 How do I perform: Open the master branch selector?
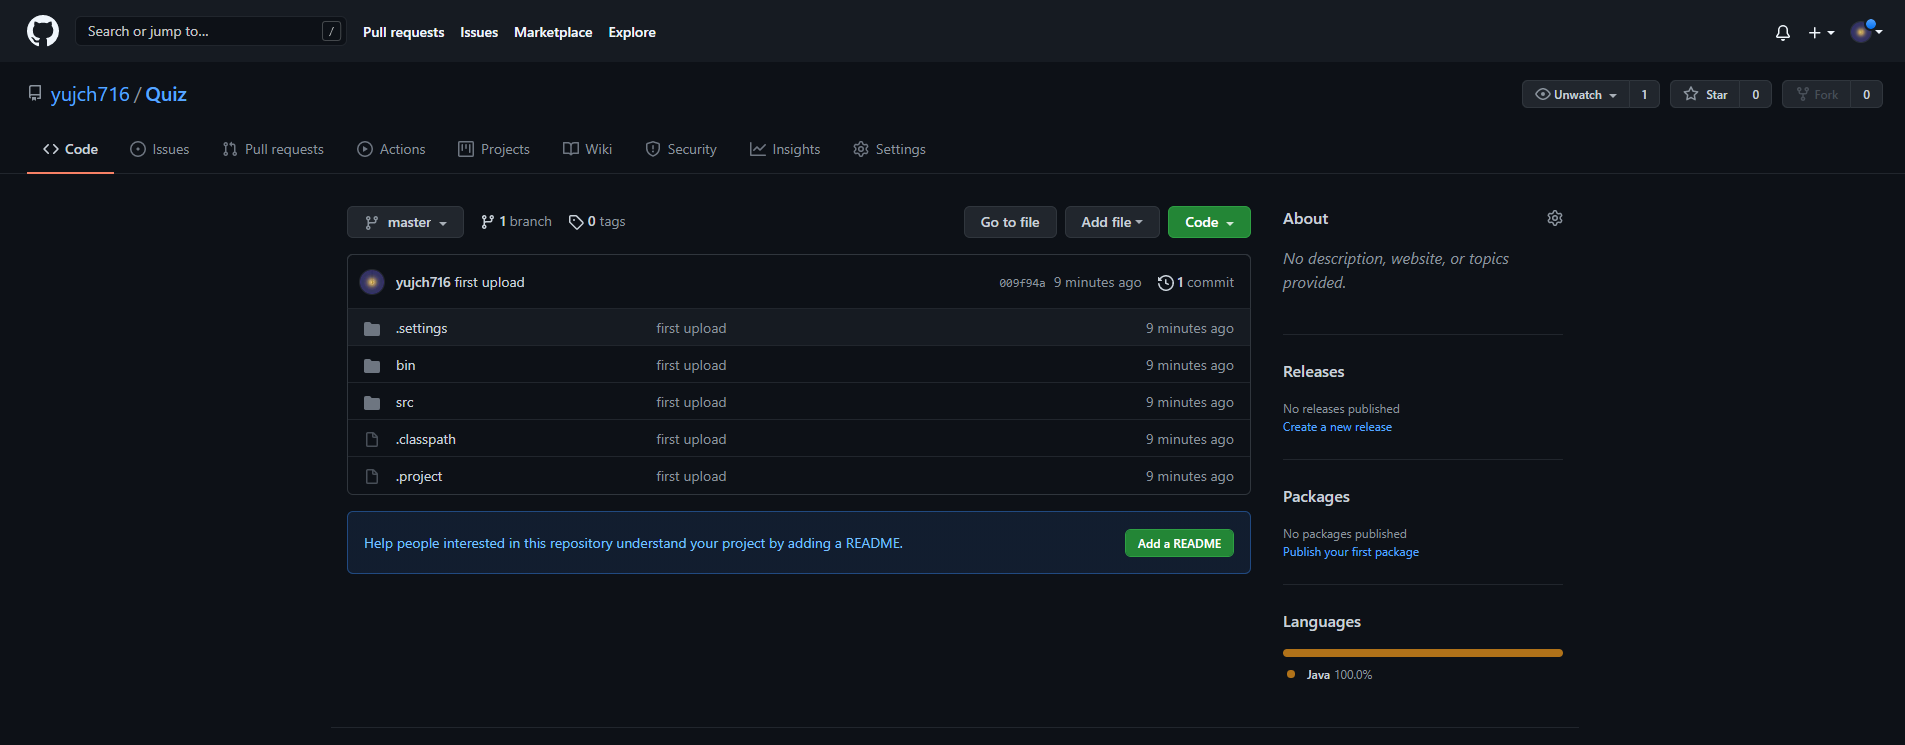coord(405,222)
